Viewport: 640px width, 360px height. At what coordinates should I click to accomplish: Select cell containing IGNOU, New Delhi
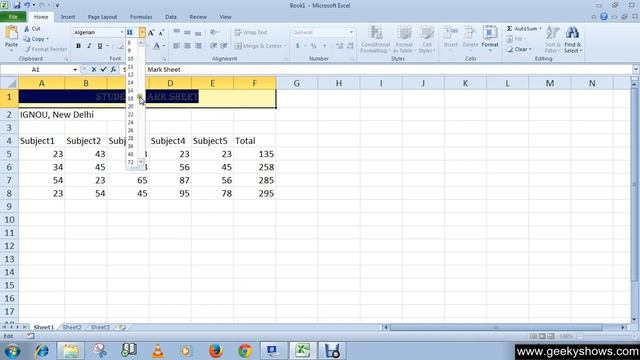point(42,115)
